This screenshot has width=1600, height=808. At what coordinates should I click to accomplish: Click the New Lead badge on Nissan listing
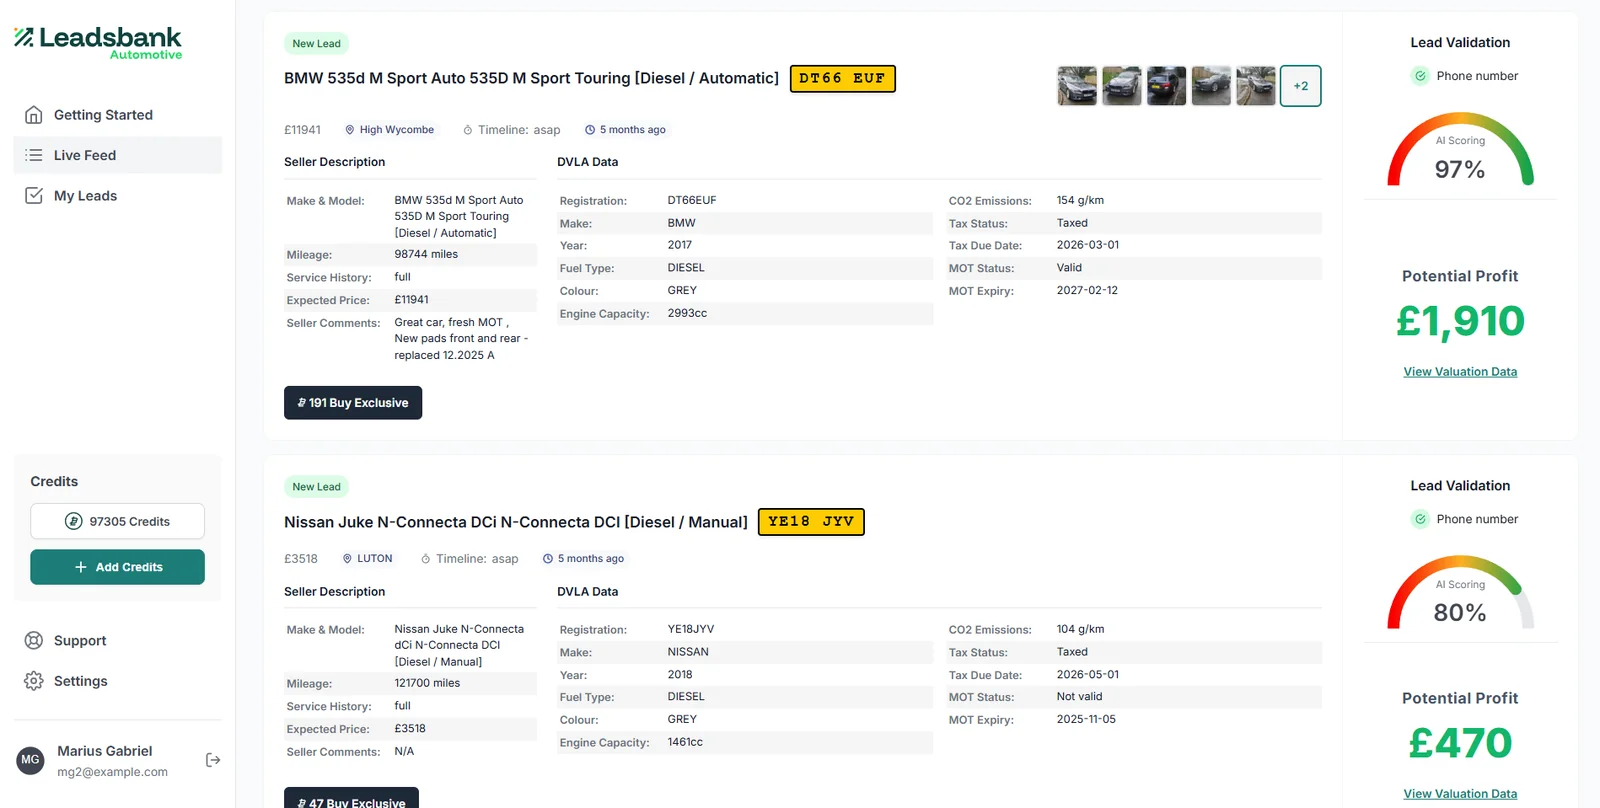(316, 487)
